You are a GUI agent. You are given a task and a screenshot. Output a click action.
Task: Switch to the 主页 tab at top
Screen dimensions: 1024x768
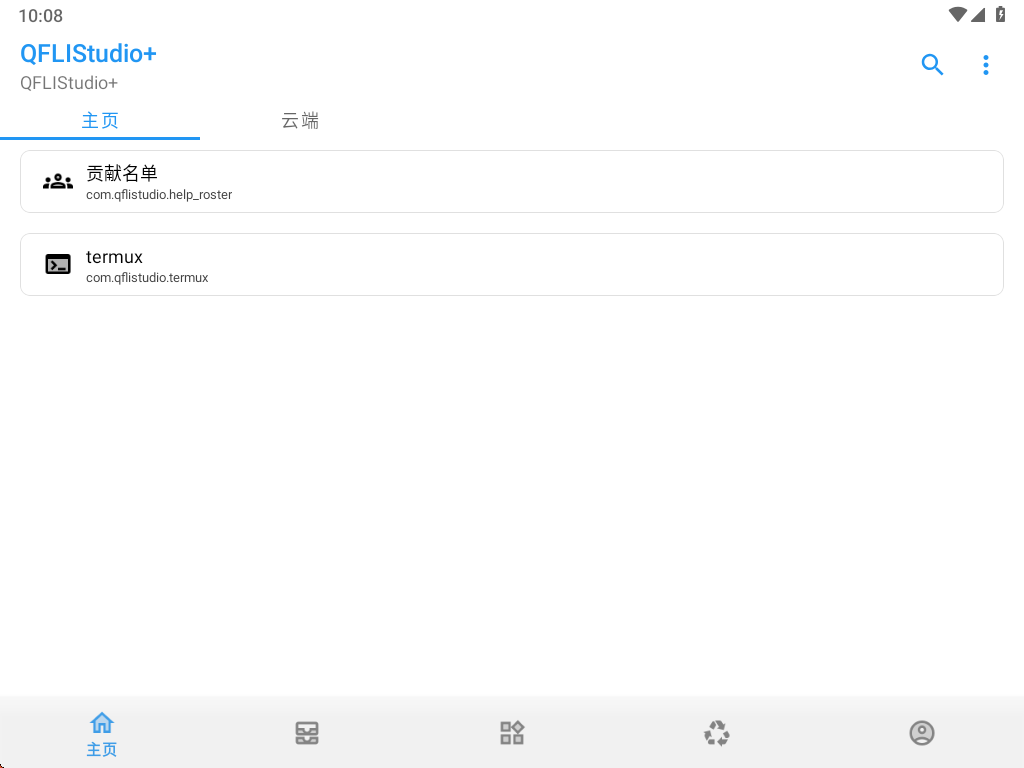[100, 121]
